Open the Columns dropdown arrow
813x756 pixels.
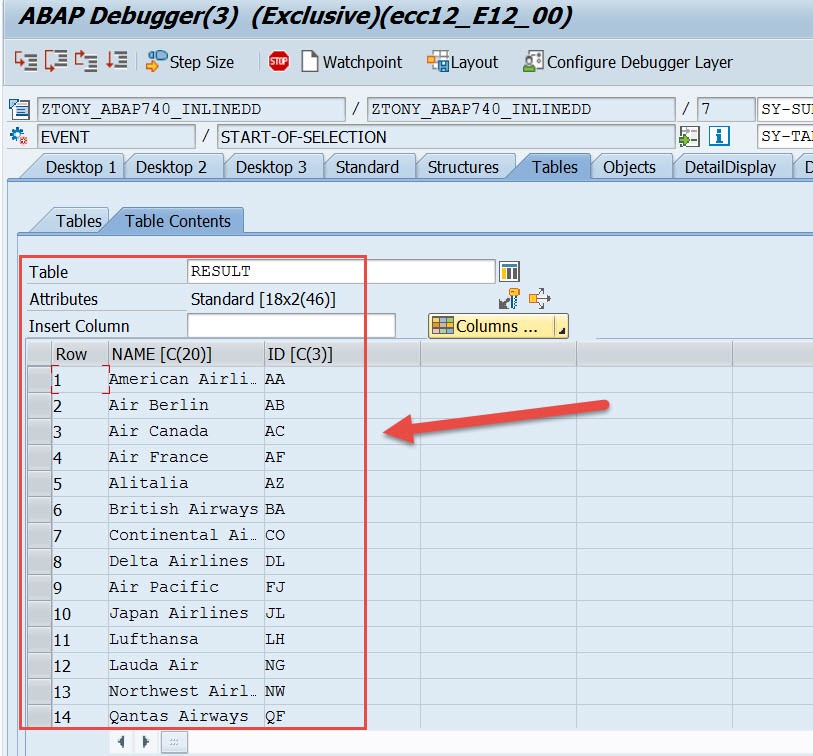561,327
